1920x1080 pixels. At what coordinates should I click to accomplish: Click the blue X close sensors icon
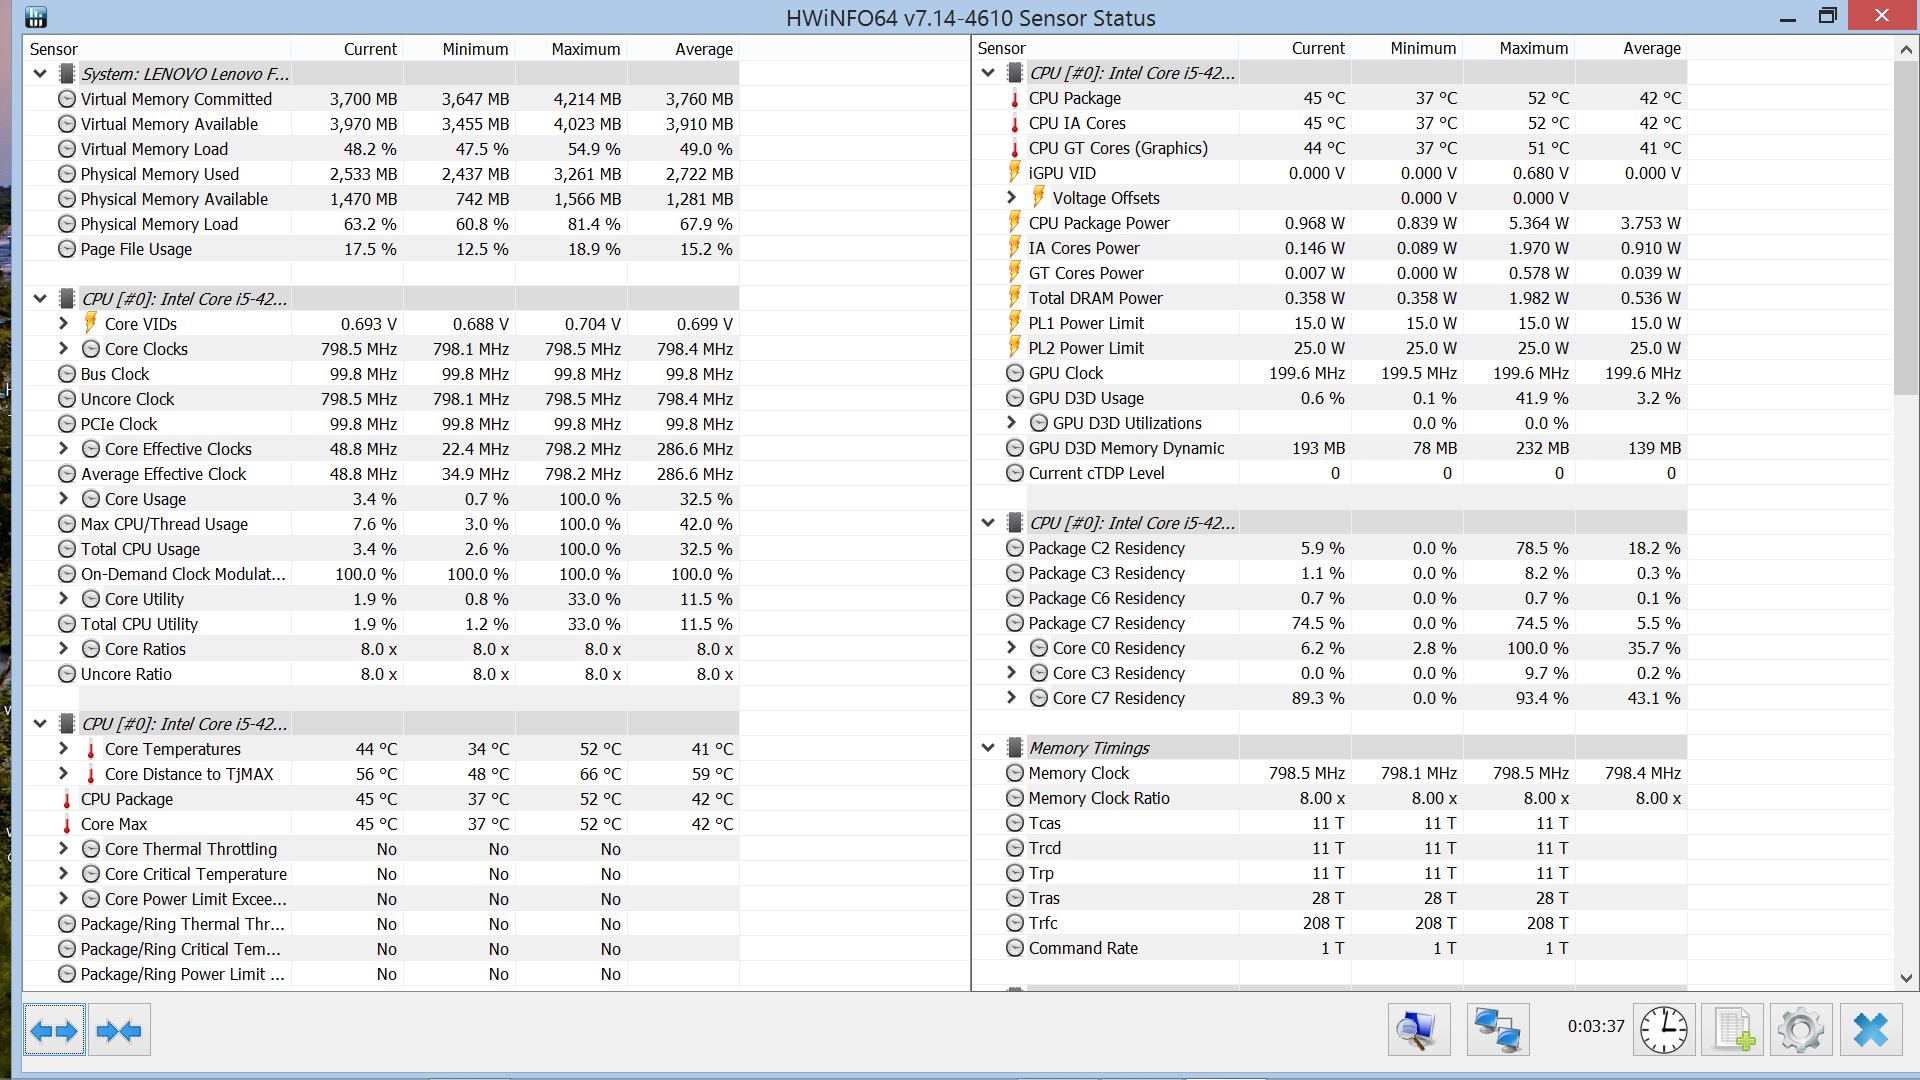(x=1870, y=1029)
